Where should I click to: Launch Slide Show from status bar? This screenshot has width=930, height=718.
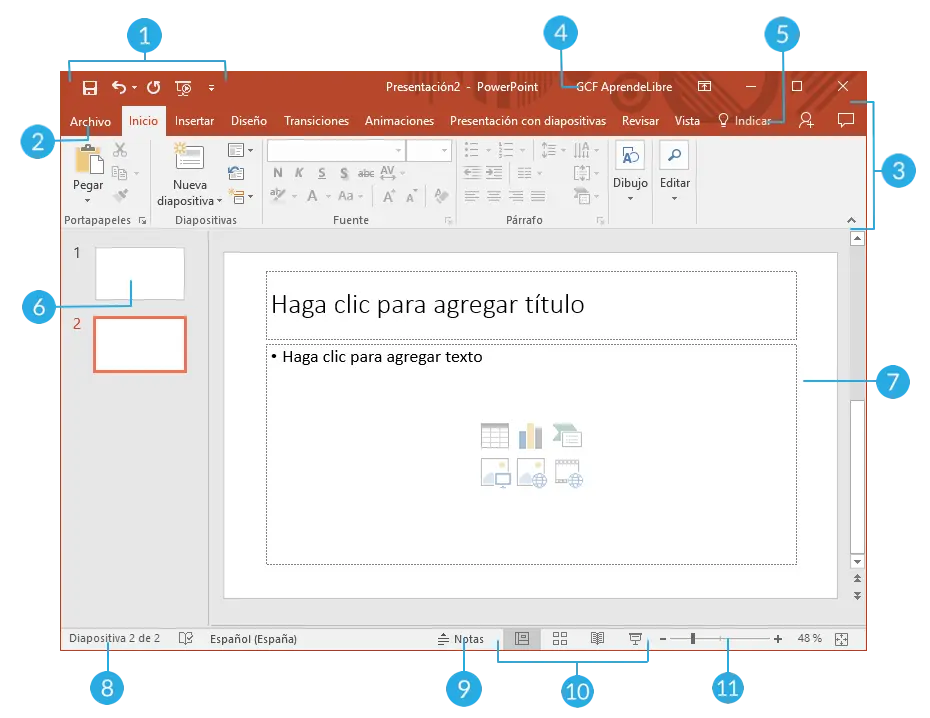(634, 638)
